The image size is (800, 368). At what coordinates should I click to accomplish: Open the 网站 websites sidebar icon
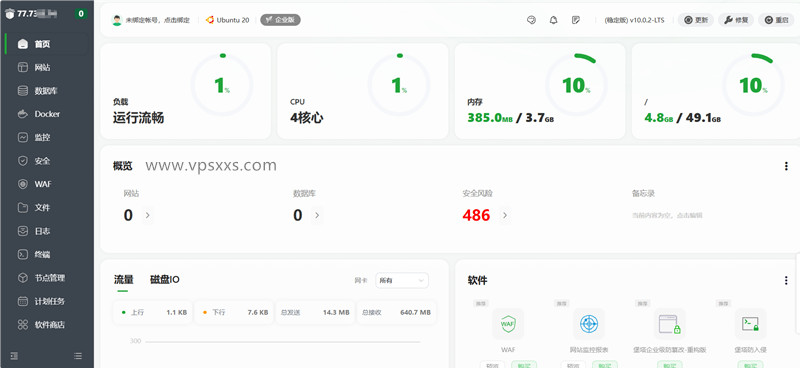22,67
